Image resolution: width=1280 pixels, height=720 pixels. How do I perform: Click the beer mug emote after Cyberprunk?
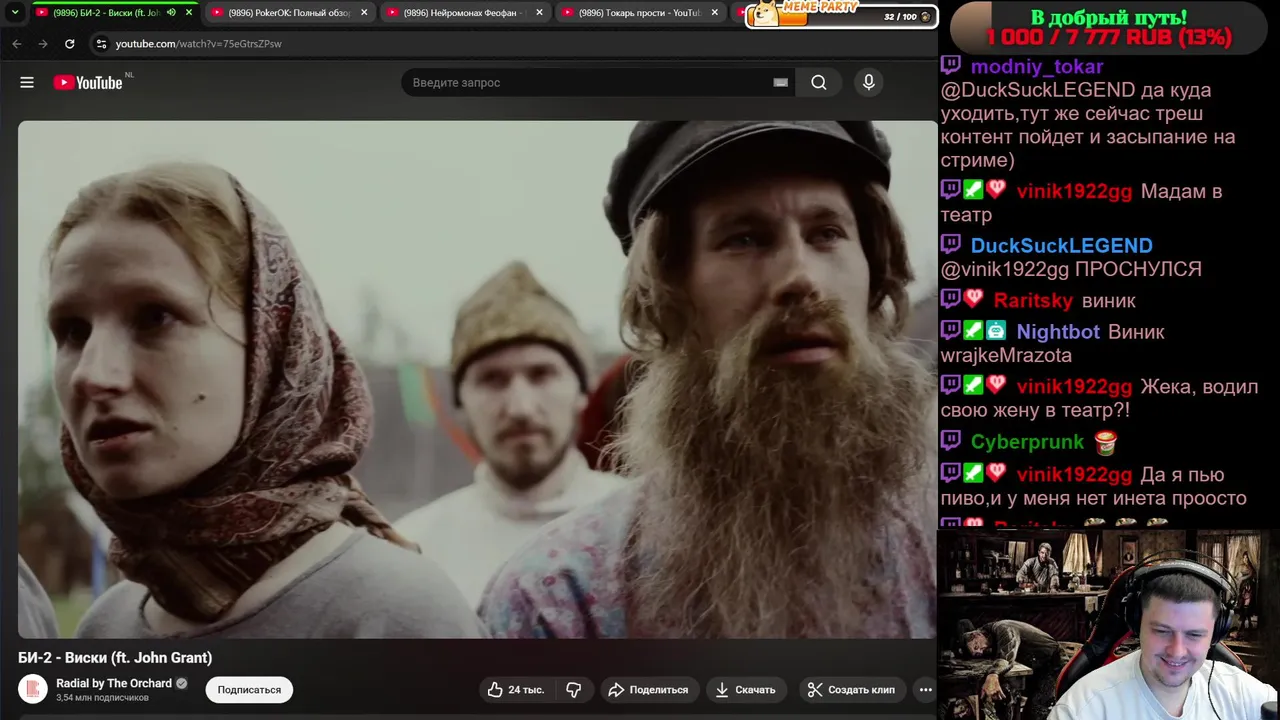click(x=1105, y=441)
